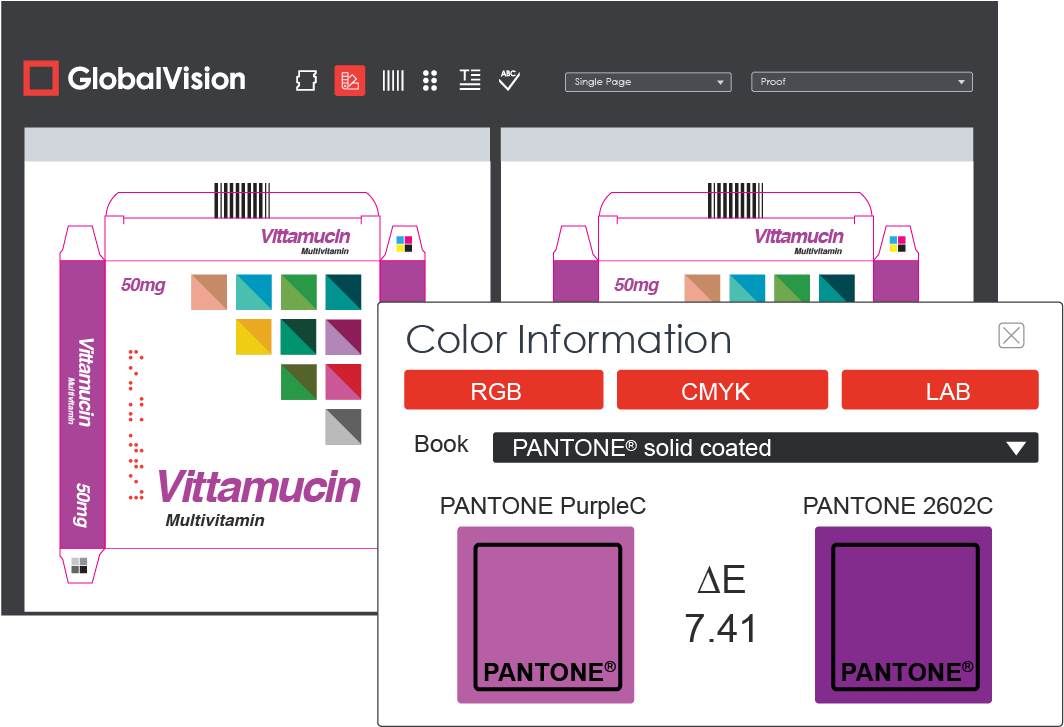Click the Color Information heading
Viewport: 1064px width, 727px height.
click(x=569, y=339)
